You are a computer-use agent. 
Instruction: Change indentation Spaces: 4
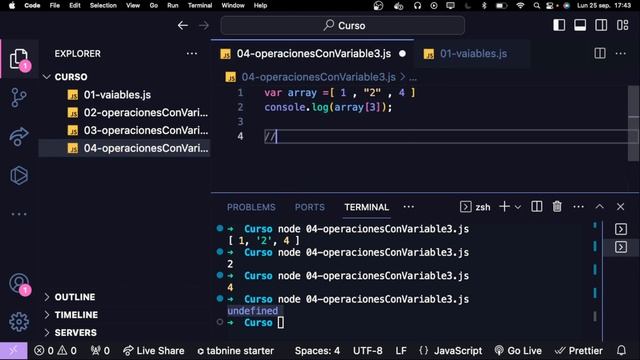(317, 351)
